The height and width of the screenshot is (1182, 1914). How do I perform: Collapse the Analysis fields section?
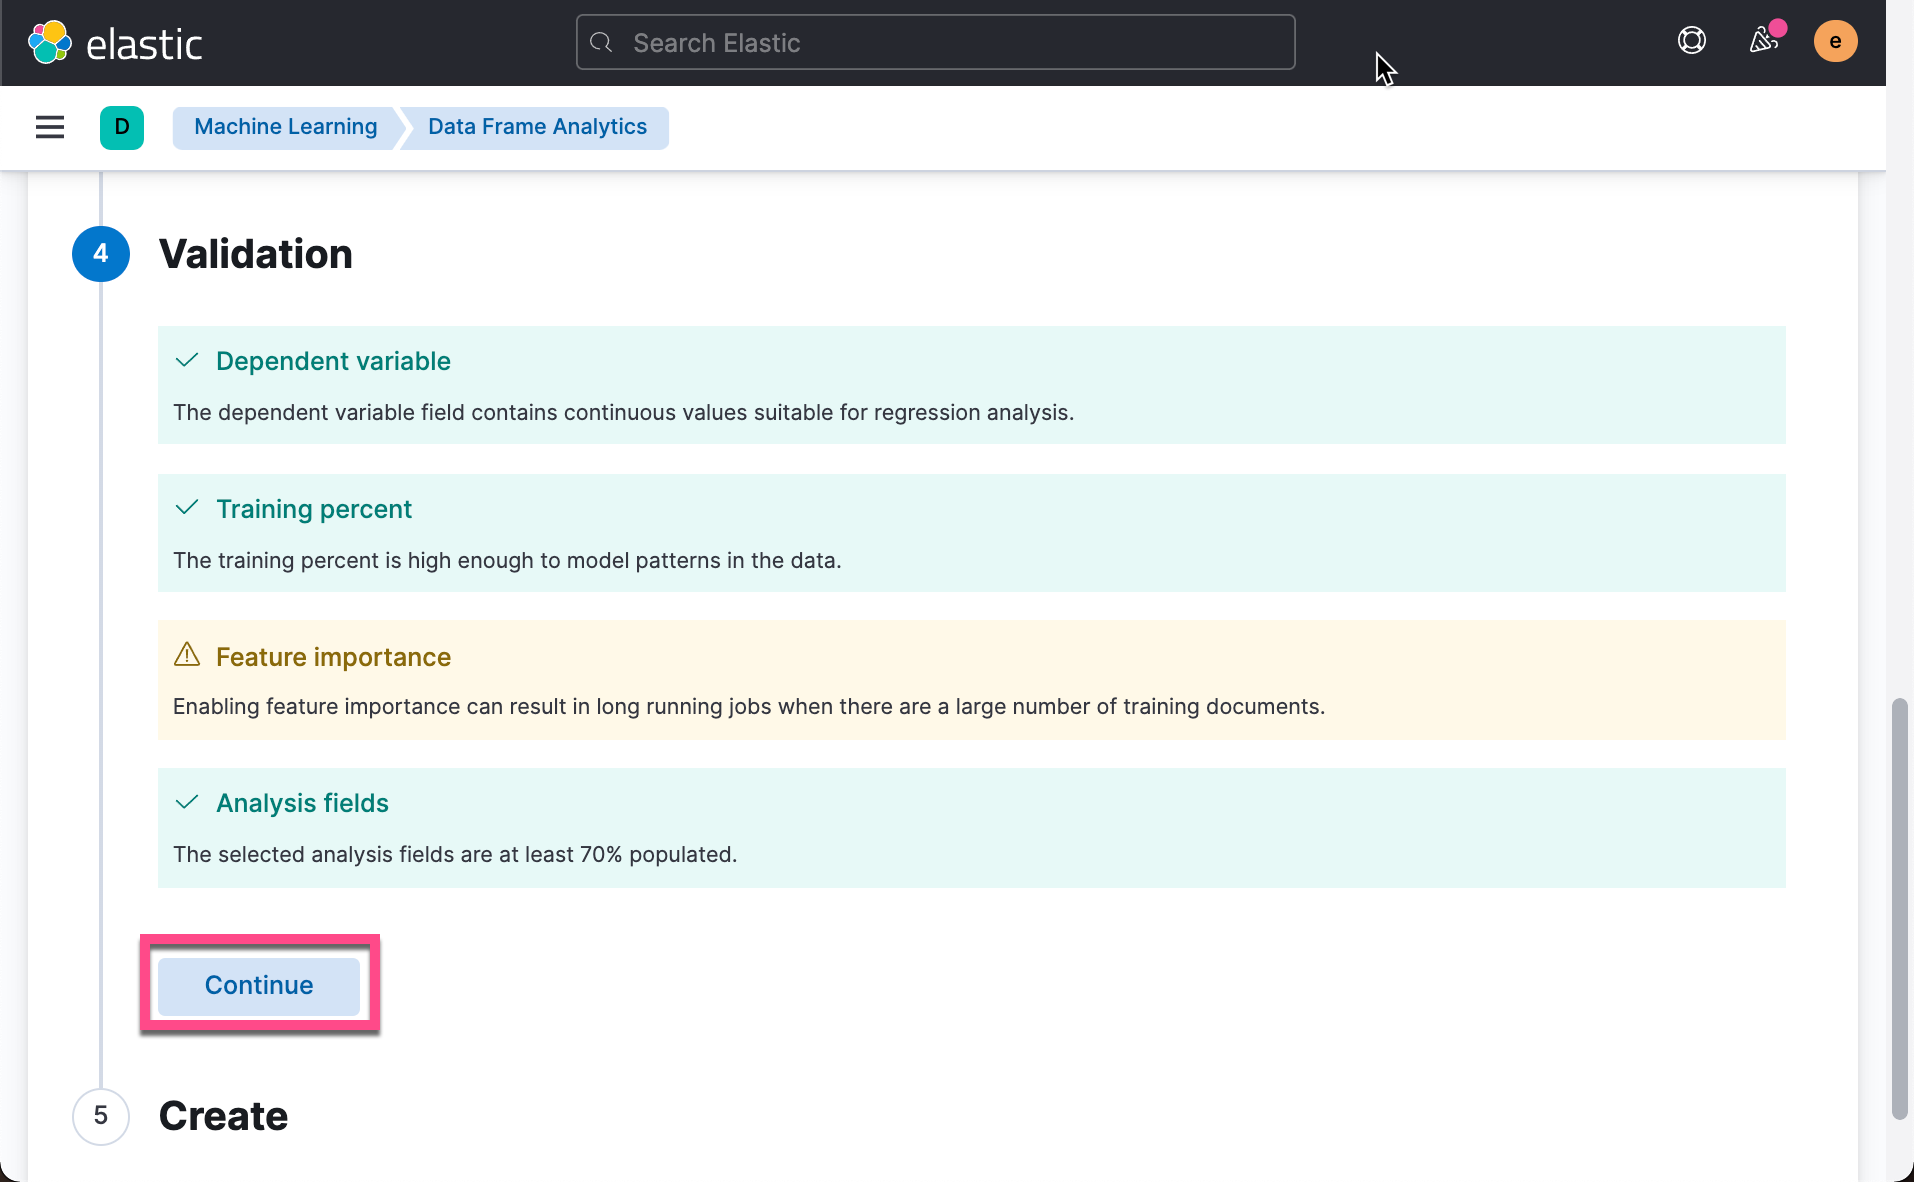click(302, 803)
